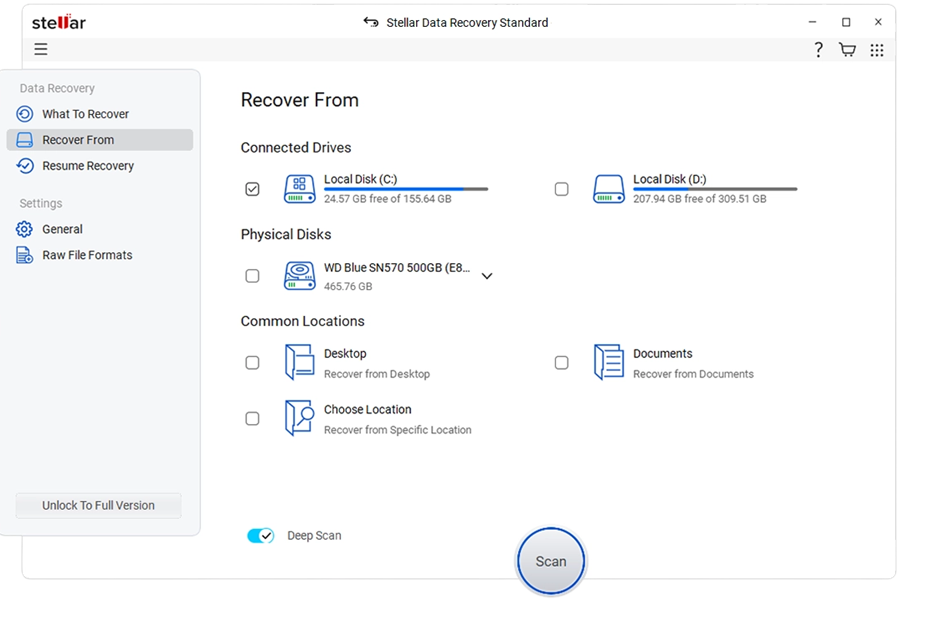
Task: Click the Documents location label
Action: point(662,353)
